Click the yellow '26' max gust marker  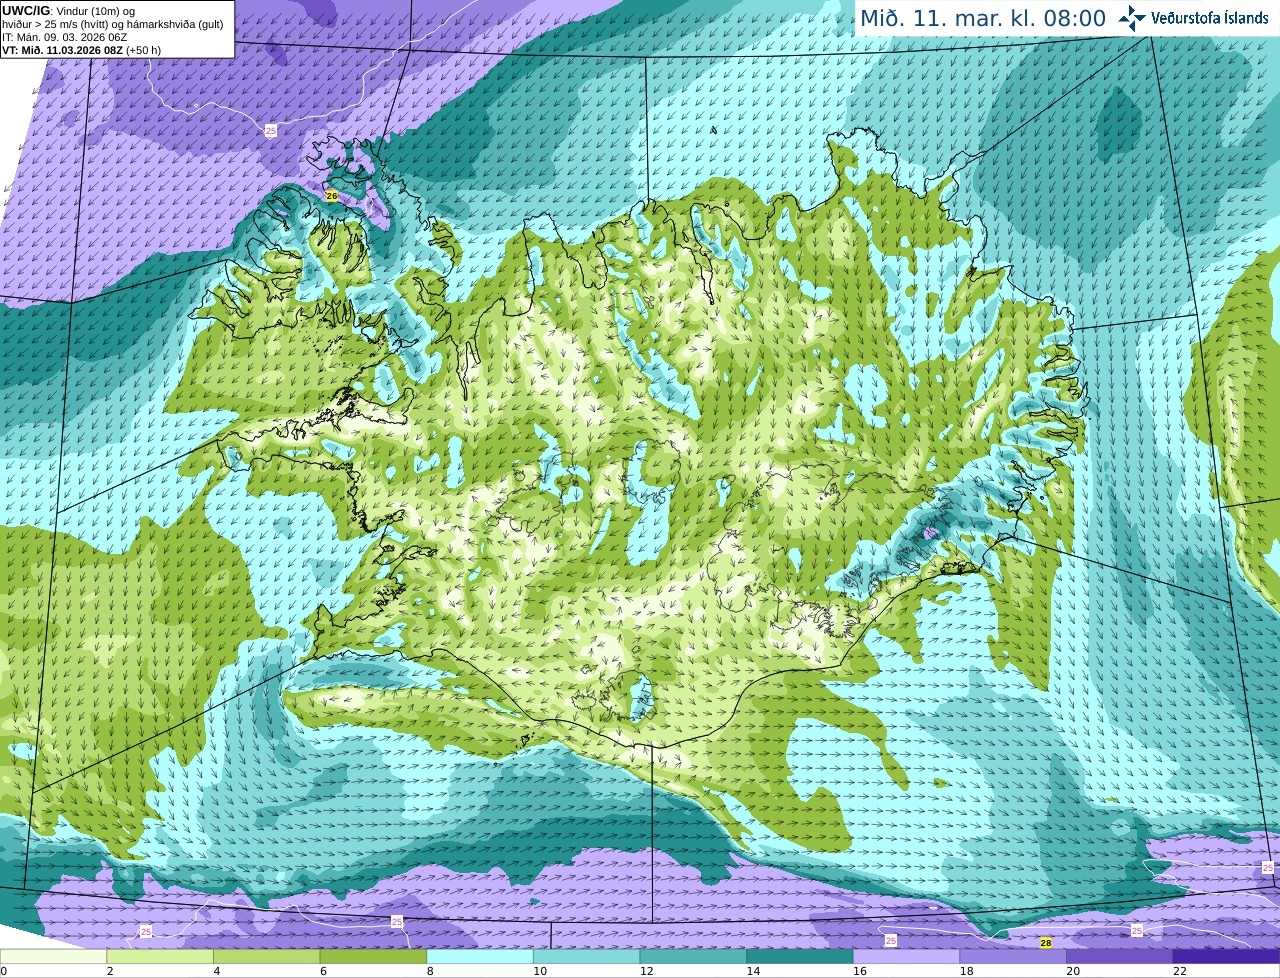coord(332,196)
